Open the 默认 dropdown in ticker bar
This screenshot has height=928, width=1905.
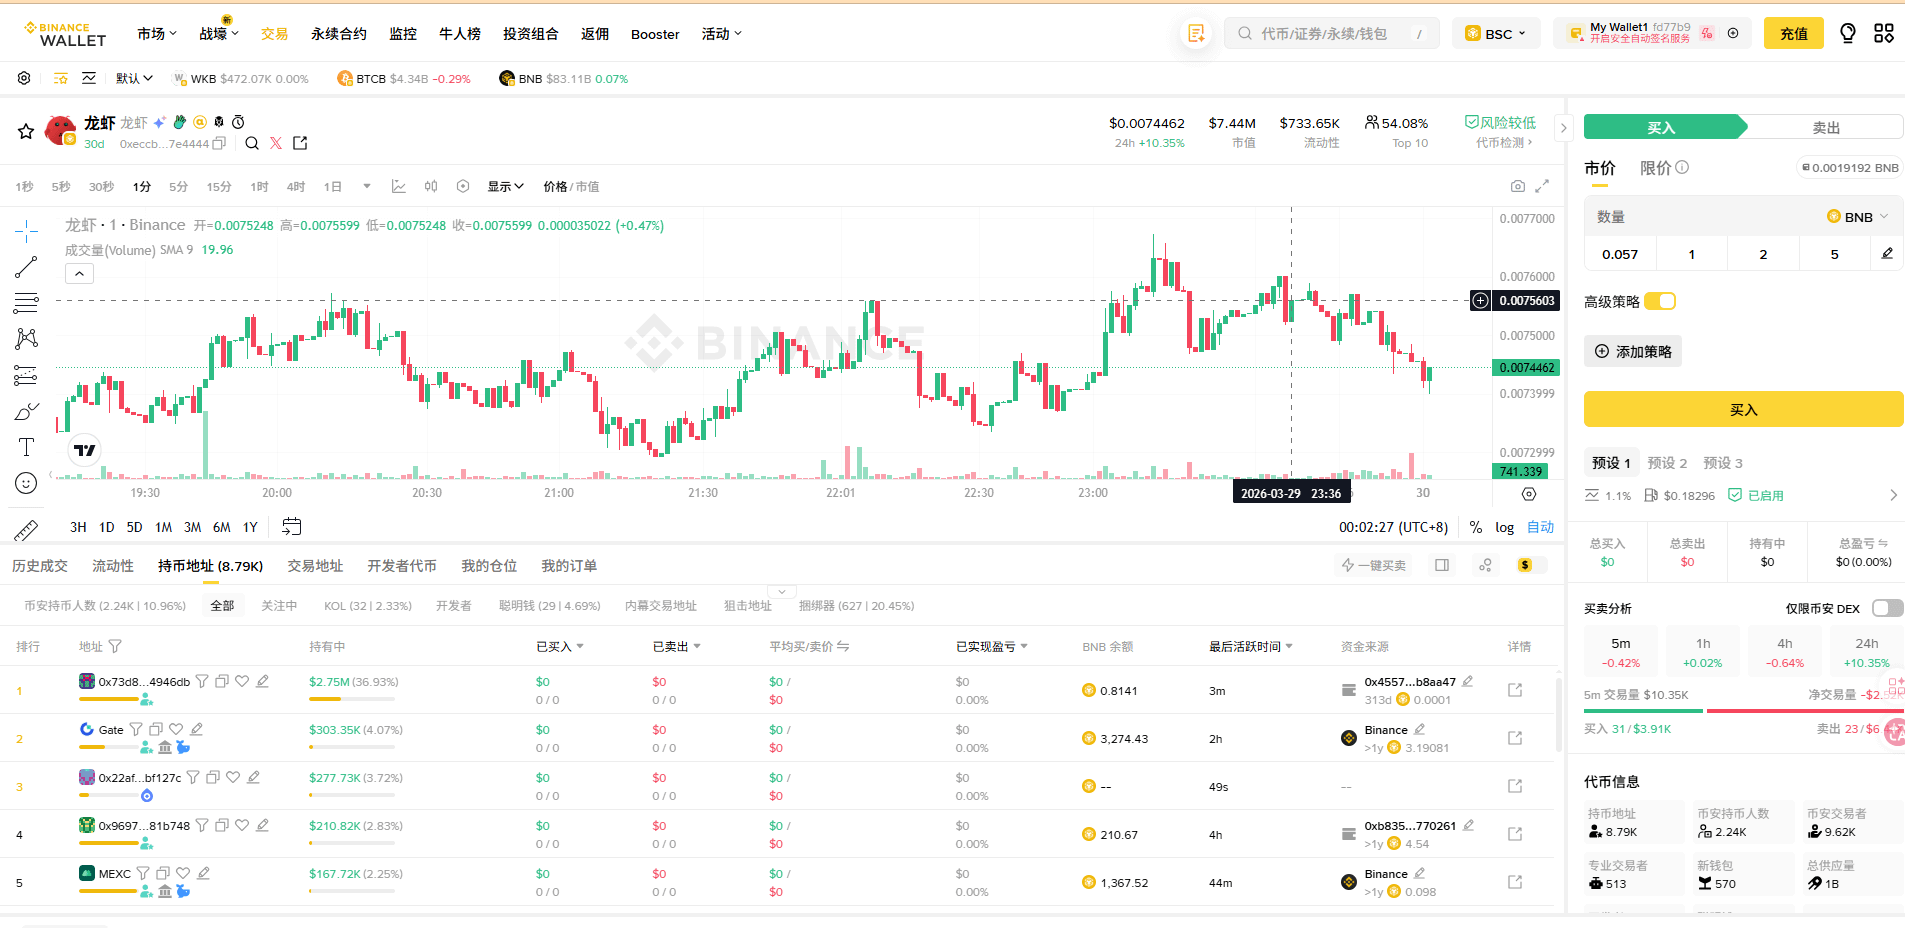134,78
